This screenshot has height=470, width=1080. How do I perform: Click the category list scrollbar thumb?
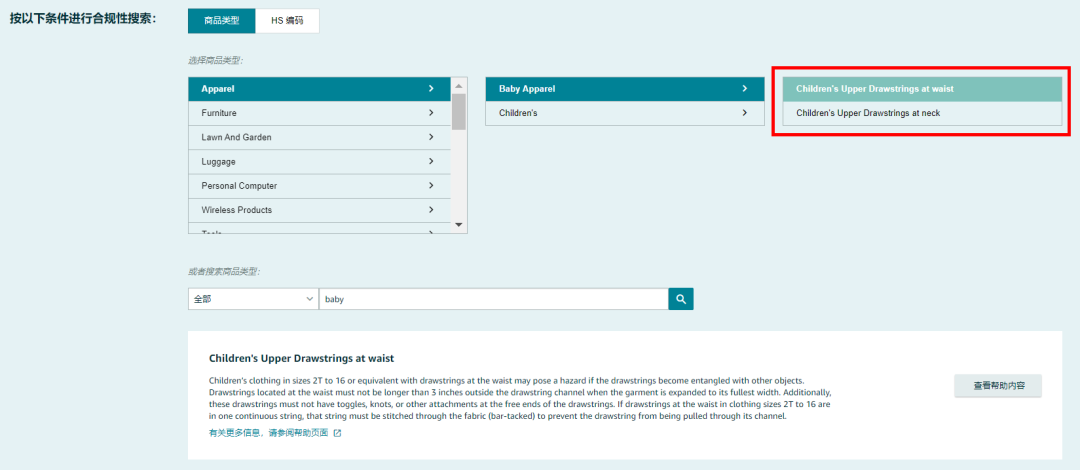459,112
